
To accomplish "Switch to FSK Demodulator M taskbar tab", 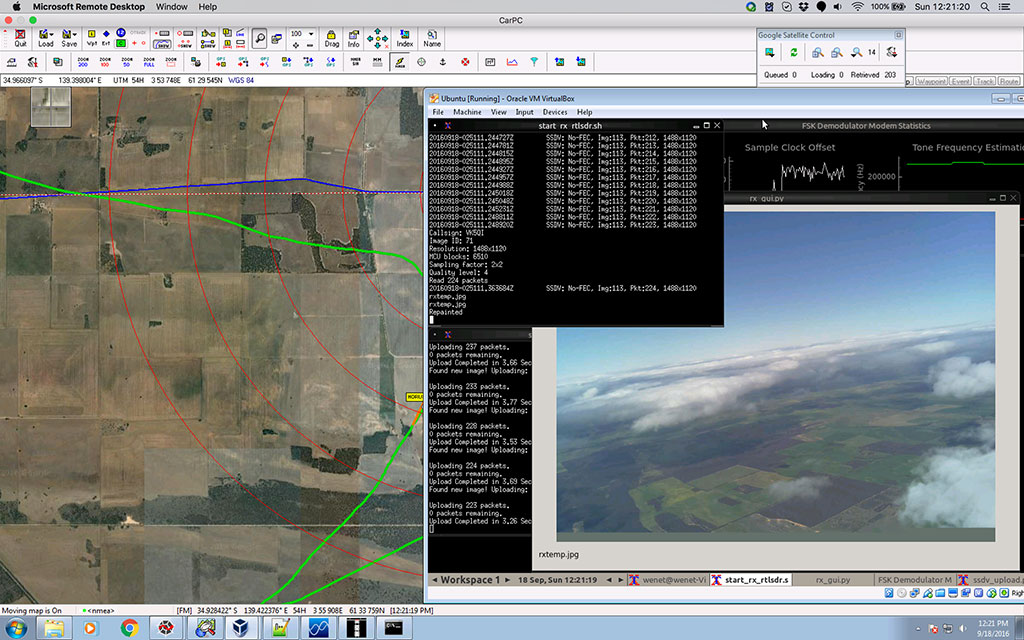I will [x=915, y=579].
